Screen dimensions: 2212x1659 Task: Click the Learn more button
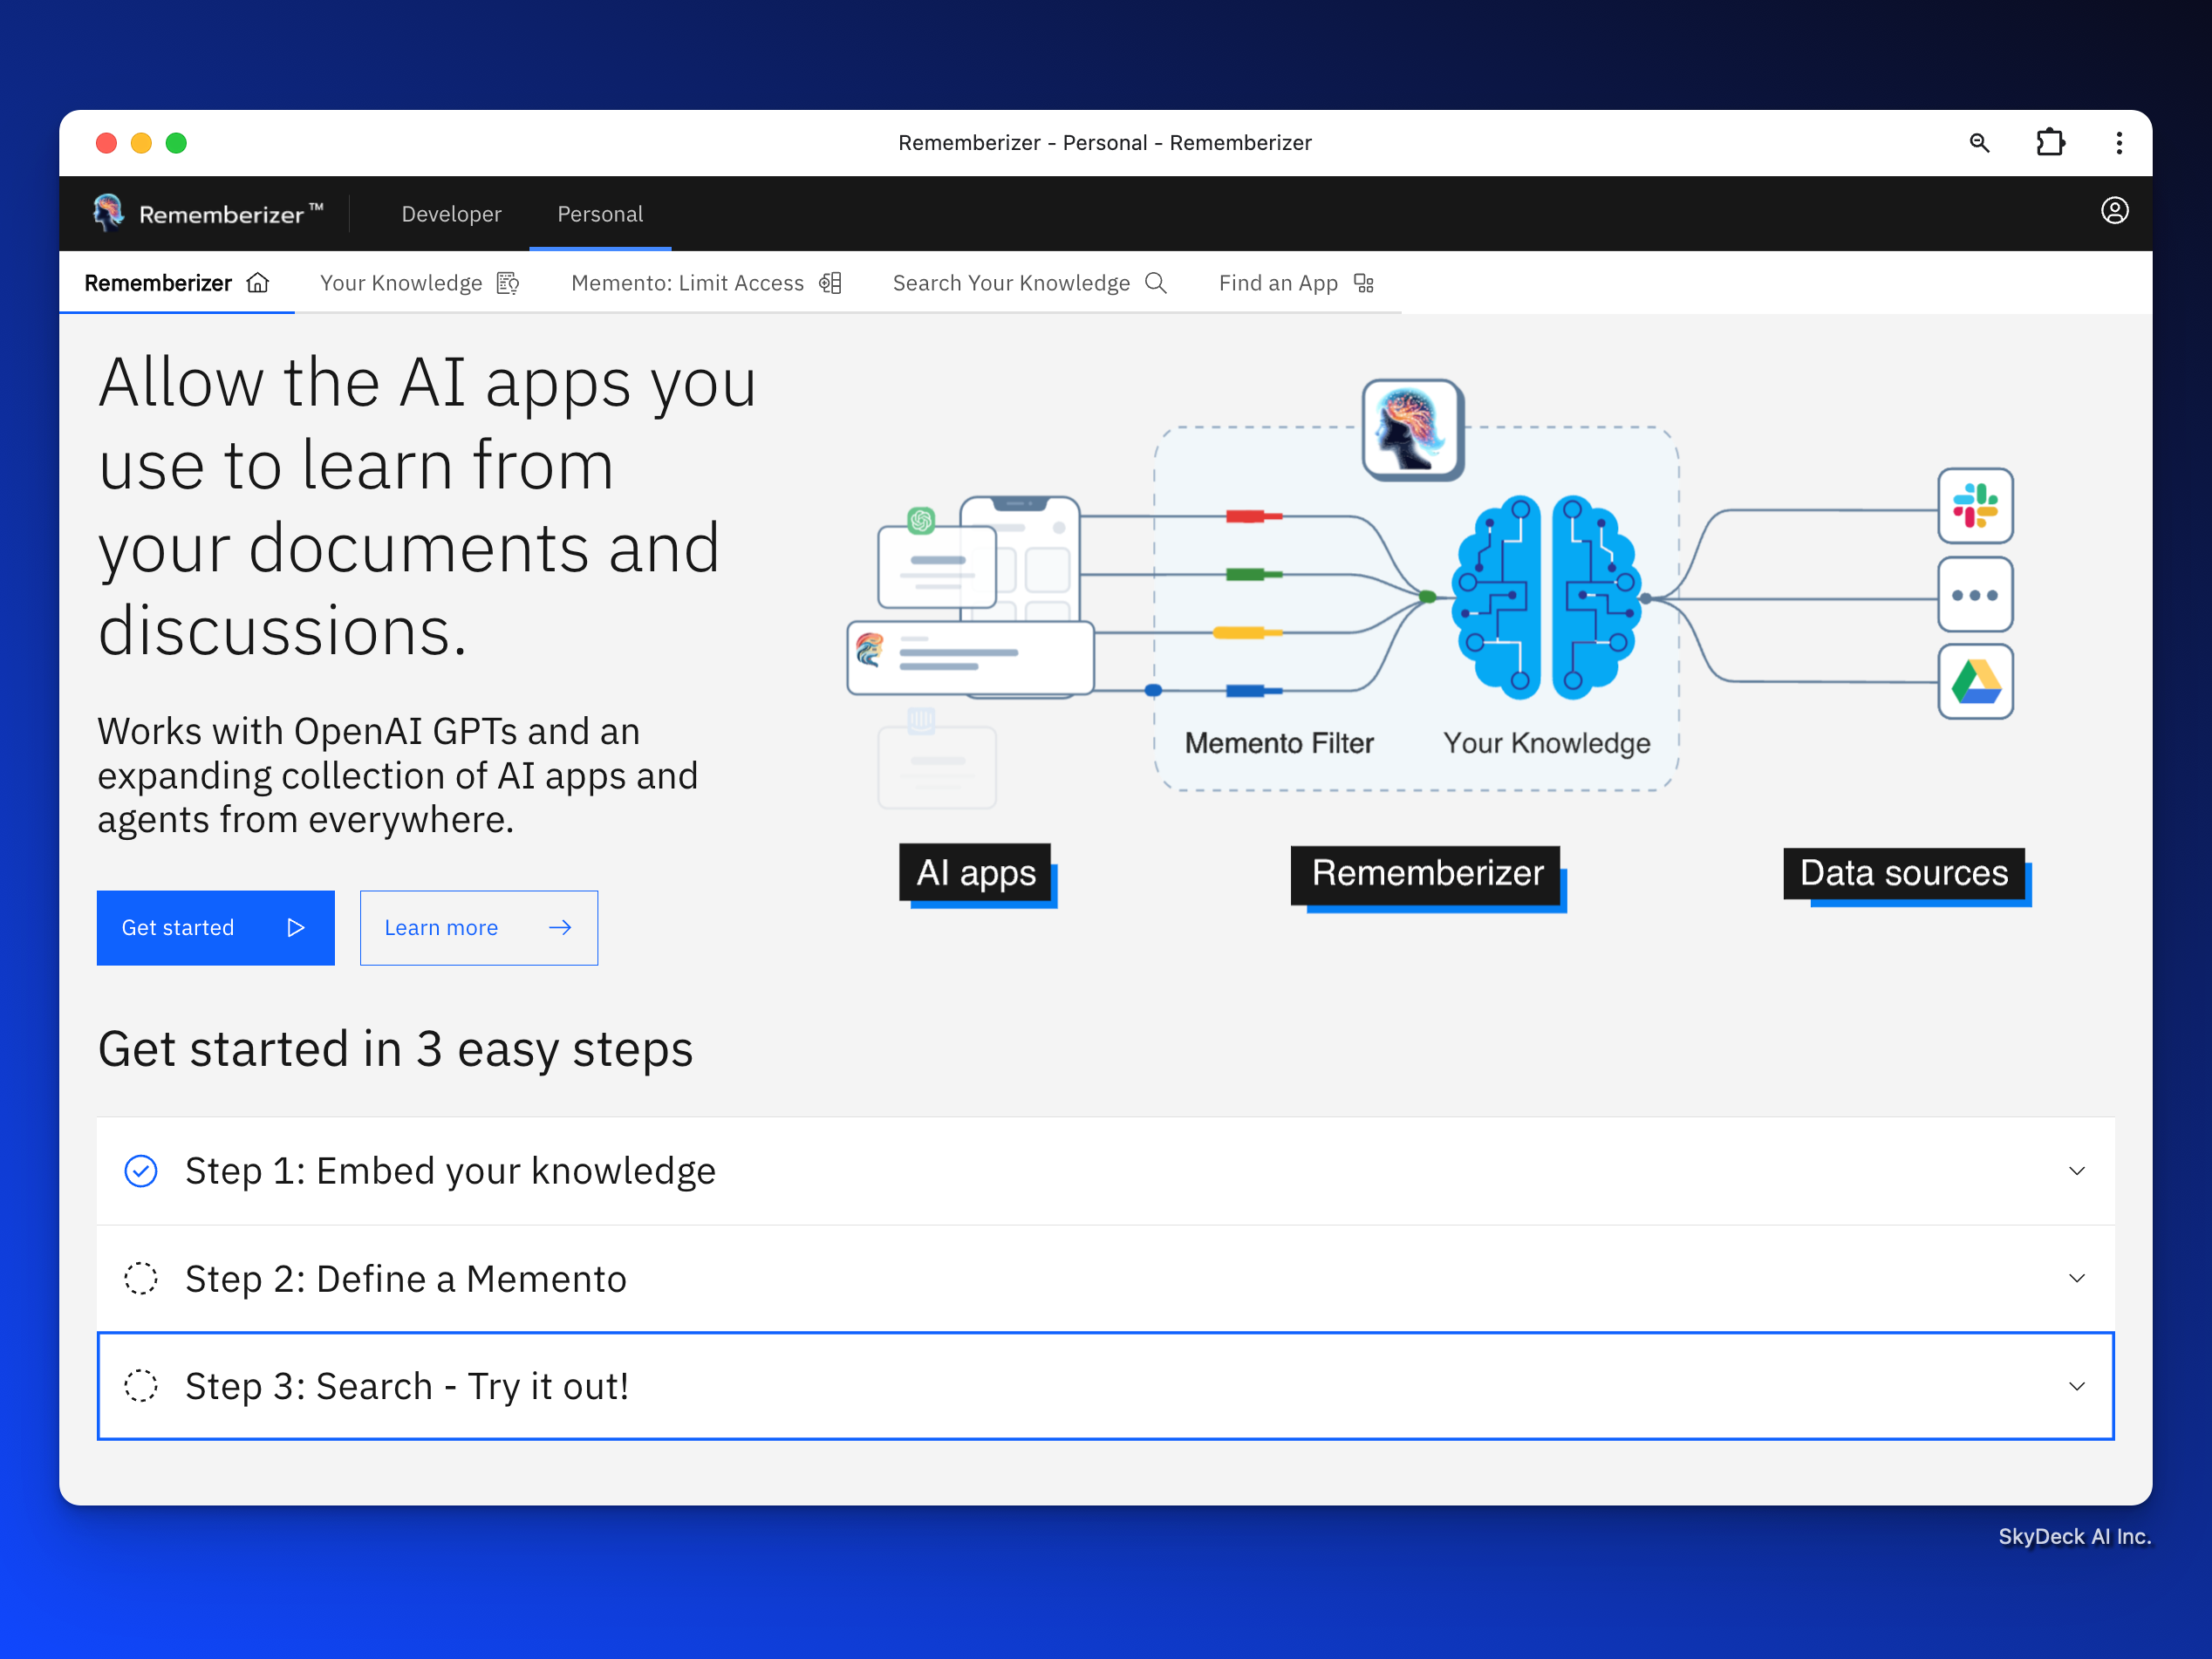478,927
